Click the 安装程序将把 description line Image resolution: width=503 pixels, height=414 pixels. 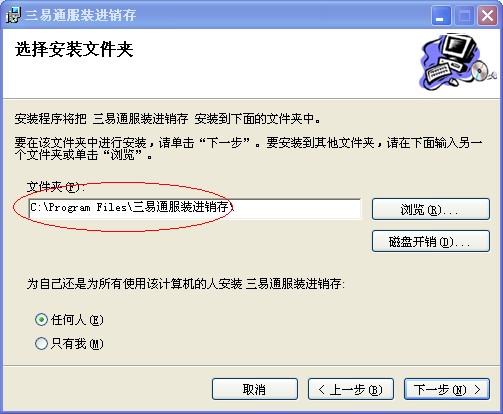click(167, 119)
